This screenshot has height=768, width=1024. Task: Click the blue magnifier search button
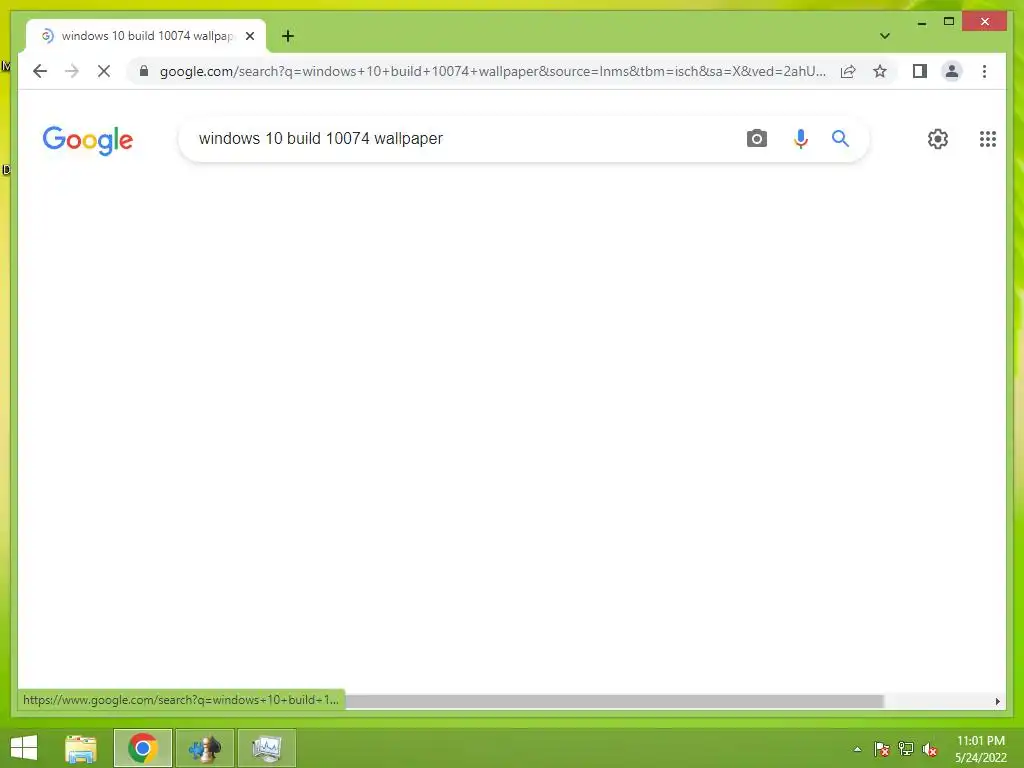tap(840, 138)
